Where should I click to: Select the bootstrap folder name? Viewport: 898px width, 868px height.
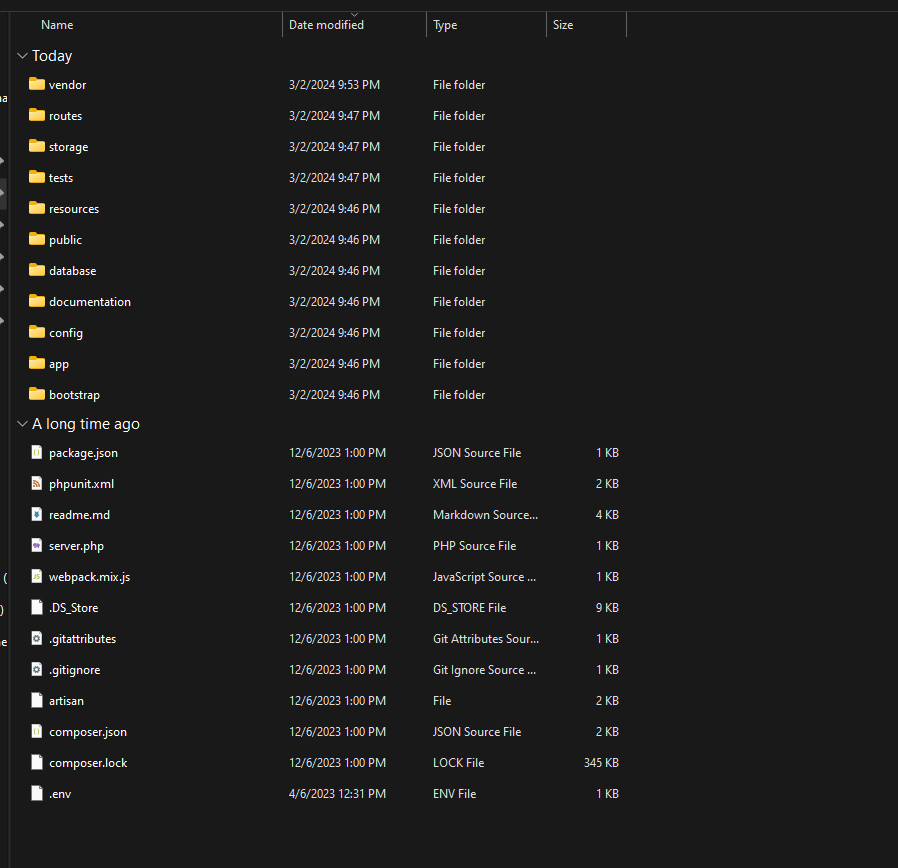click(74, 394)
